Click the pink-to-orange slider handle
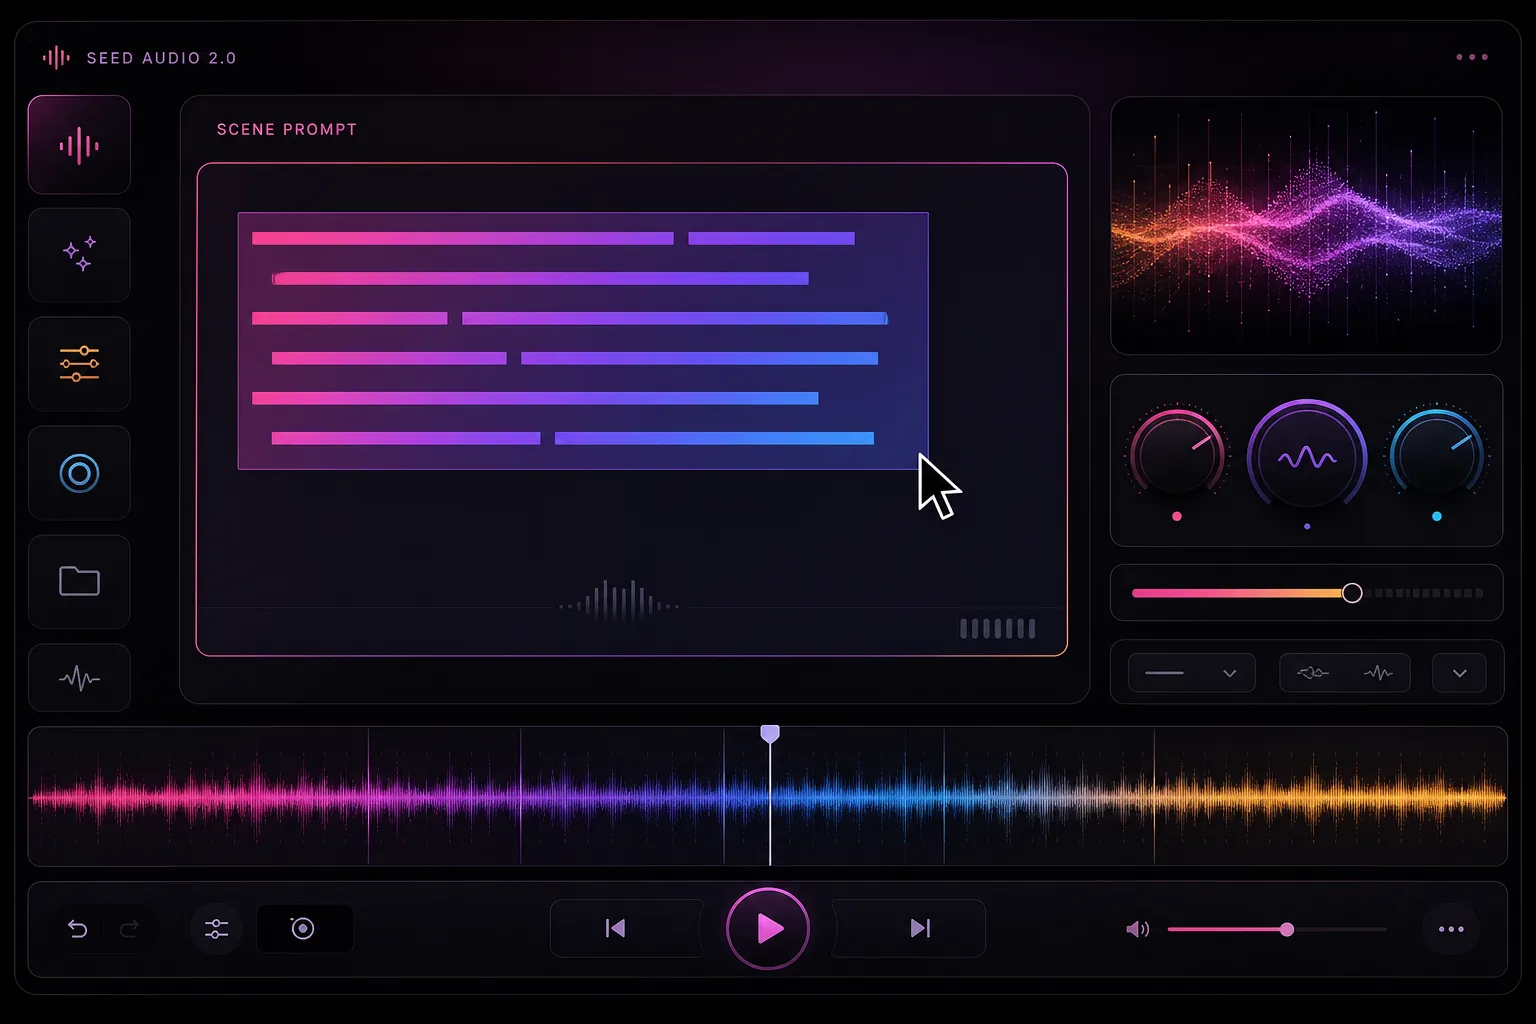 click(x=1352, y=593)
